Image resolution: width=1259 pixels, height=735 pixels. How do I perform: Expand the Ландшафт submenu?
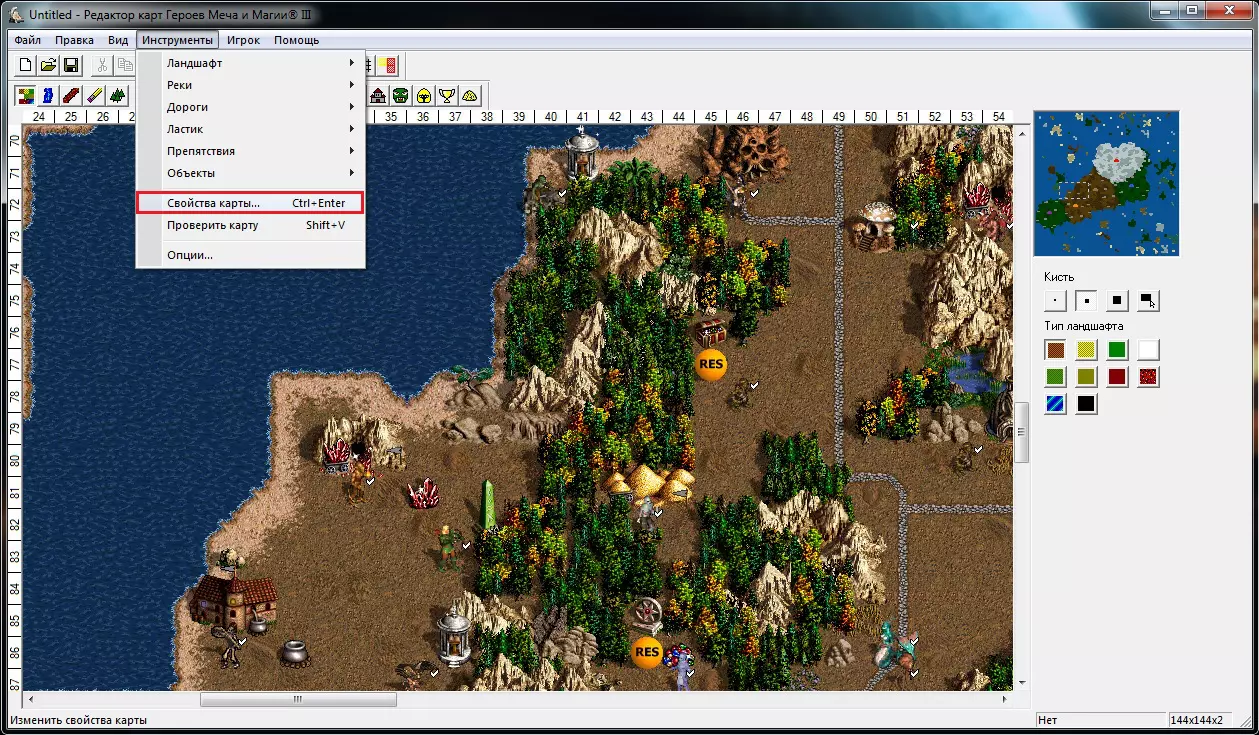tap(251, 63)
